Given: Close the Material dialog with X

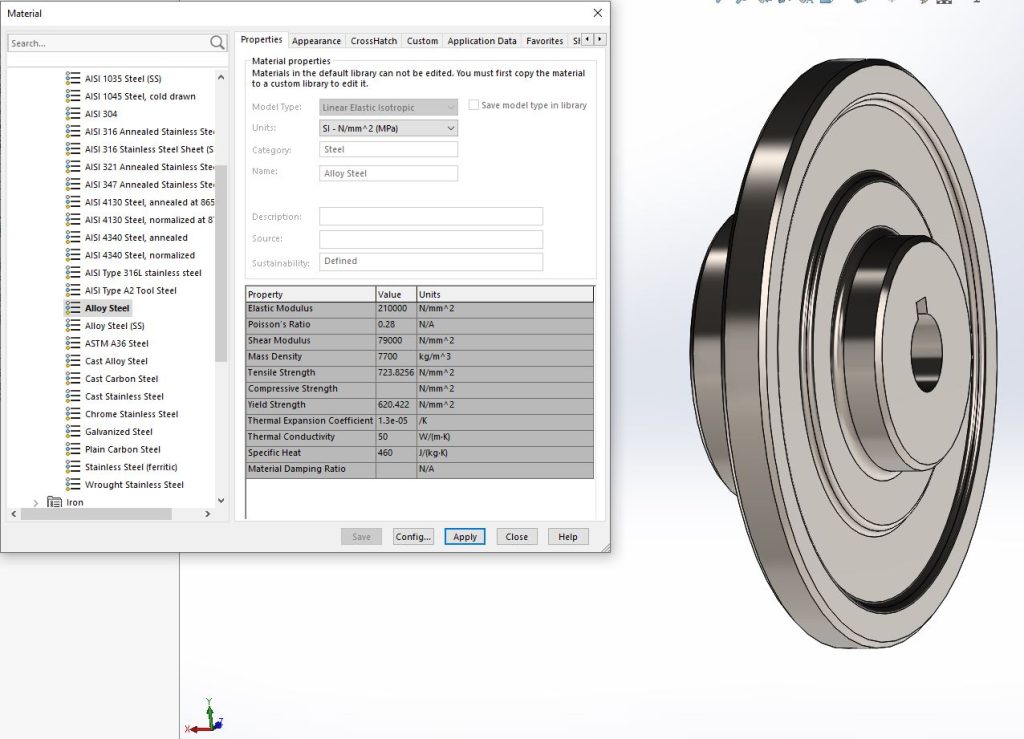Looking at the screenshot, I should click(598, 13).
